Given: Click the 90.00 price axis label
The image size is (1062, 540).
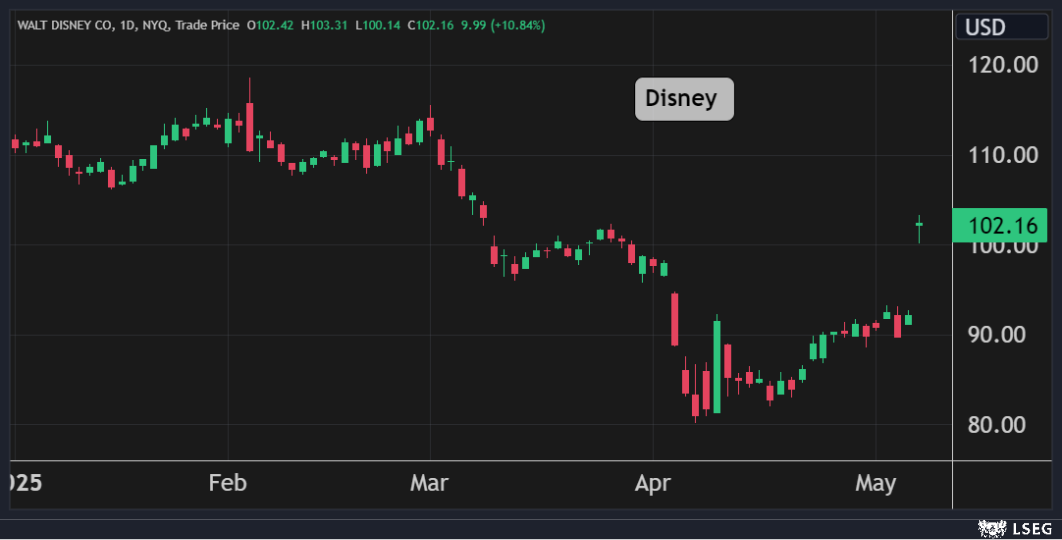Looking at the screenshot, I should [x=1003, y=334].
